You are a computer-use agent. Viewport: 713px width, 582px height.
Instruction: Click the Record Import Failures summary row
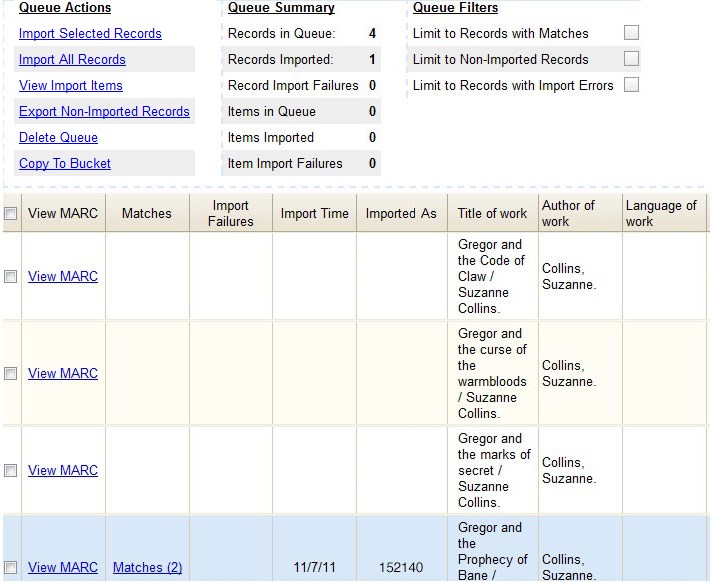[301, 85]
